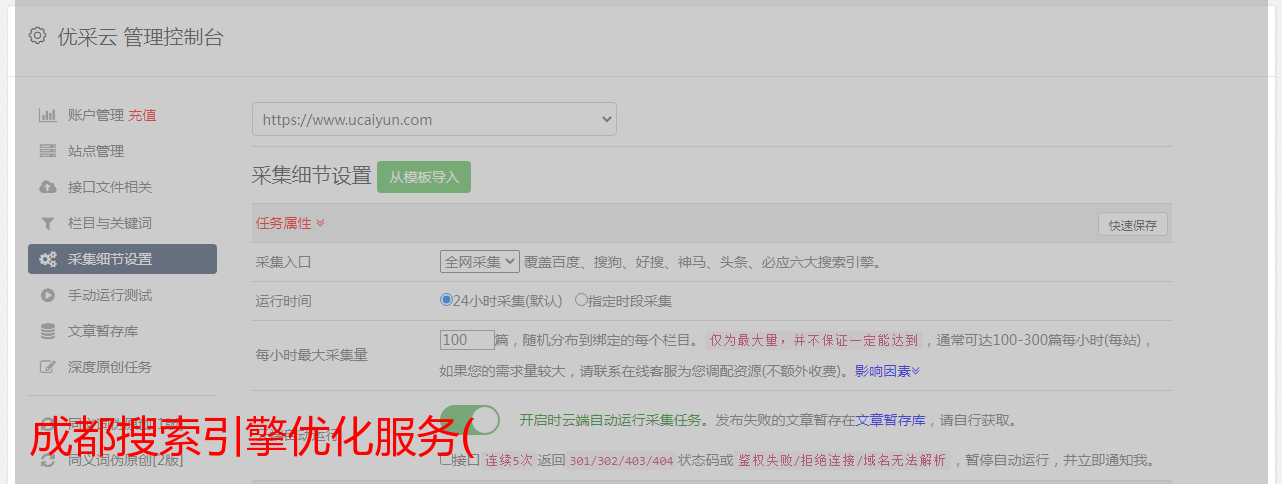Go to 文章暂存库 sidebar item
The width and height of the screenshot is (1282, 484).
click(x=103, y=331)
